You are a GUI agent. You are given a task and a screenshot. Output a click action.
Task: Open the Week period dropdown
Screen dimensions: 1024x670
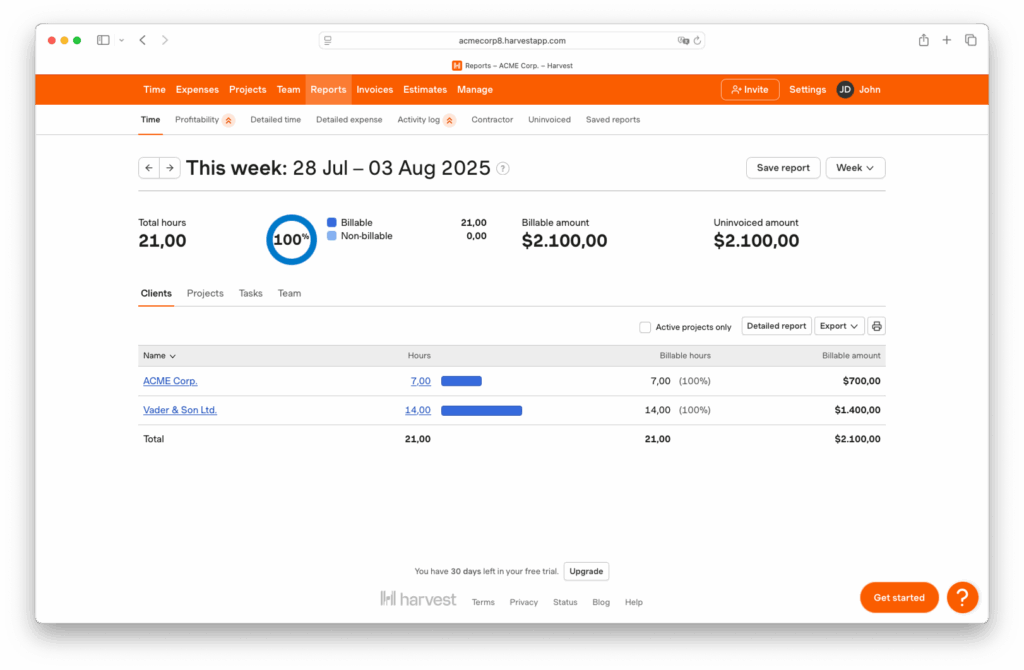856,168
